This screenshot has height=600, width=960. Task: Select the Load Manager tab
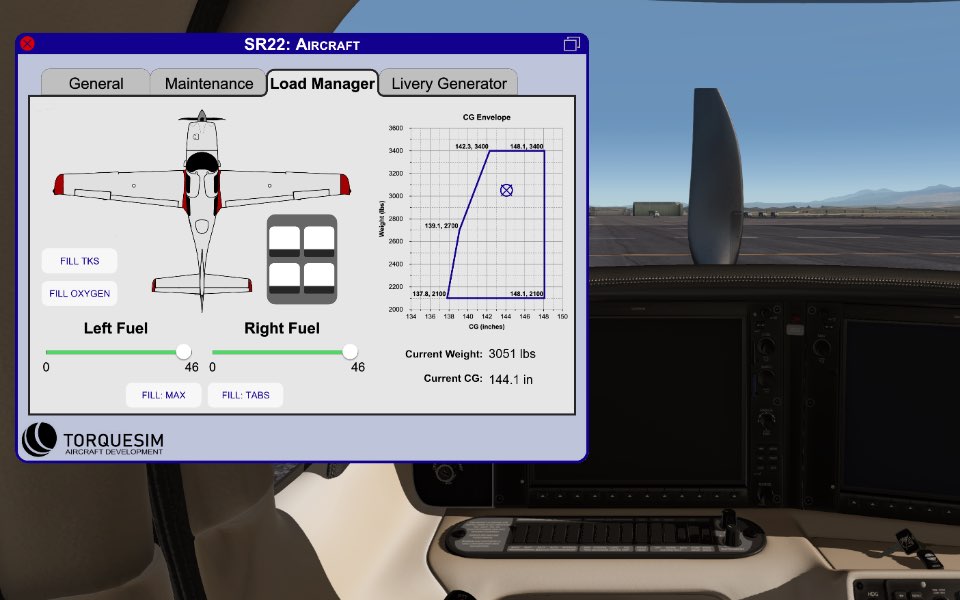[x=322, y=83]
